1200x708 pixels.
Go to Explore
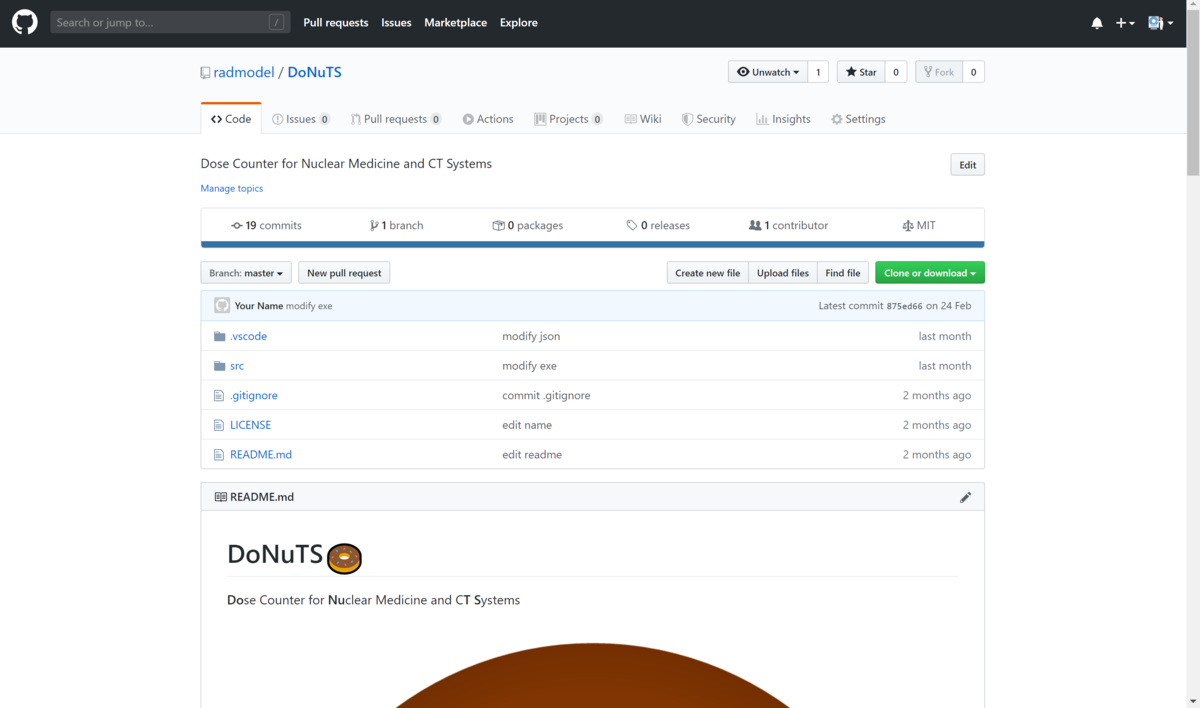pyautogui.click(x=519, y=22)
